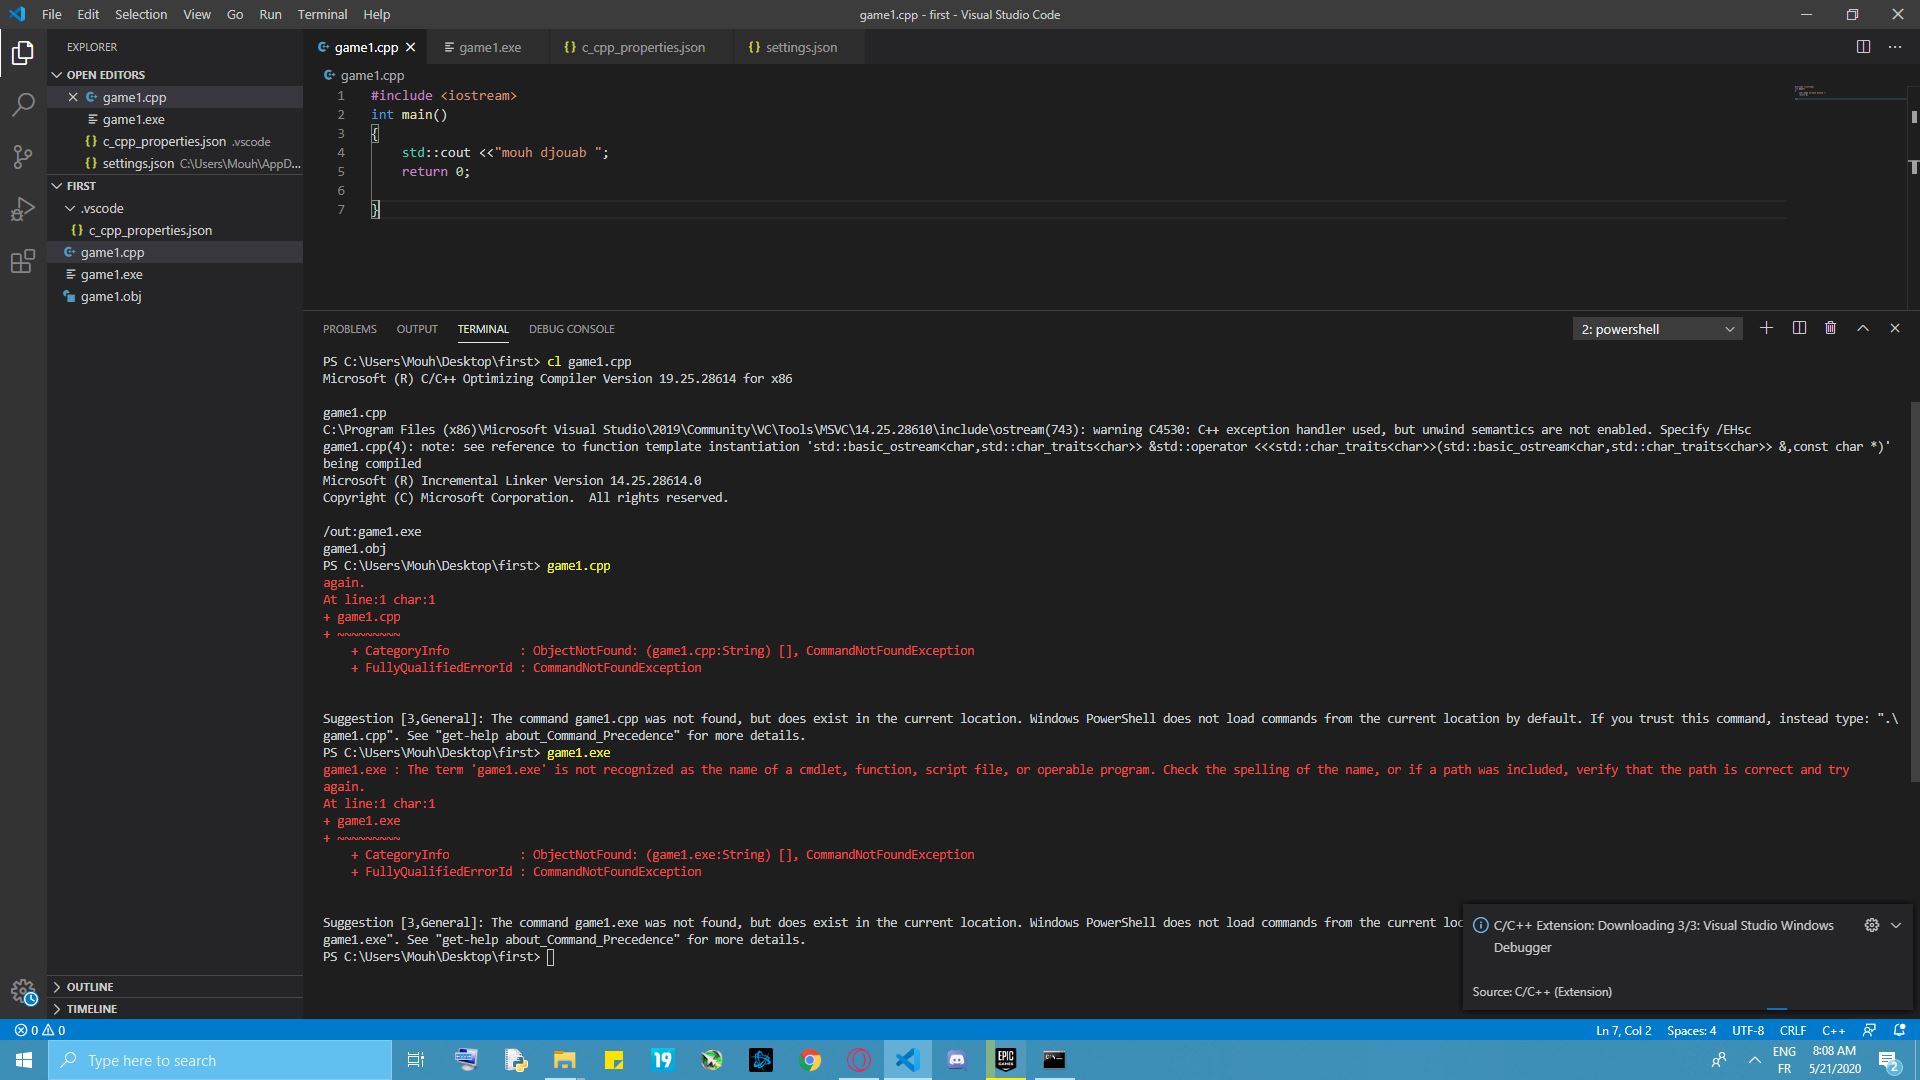The width and height of the screenshot is (1920, 1080).
Task: Open the Selection menu
Action: [x=141, y=14]
